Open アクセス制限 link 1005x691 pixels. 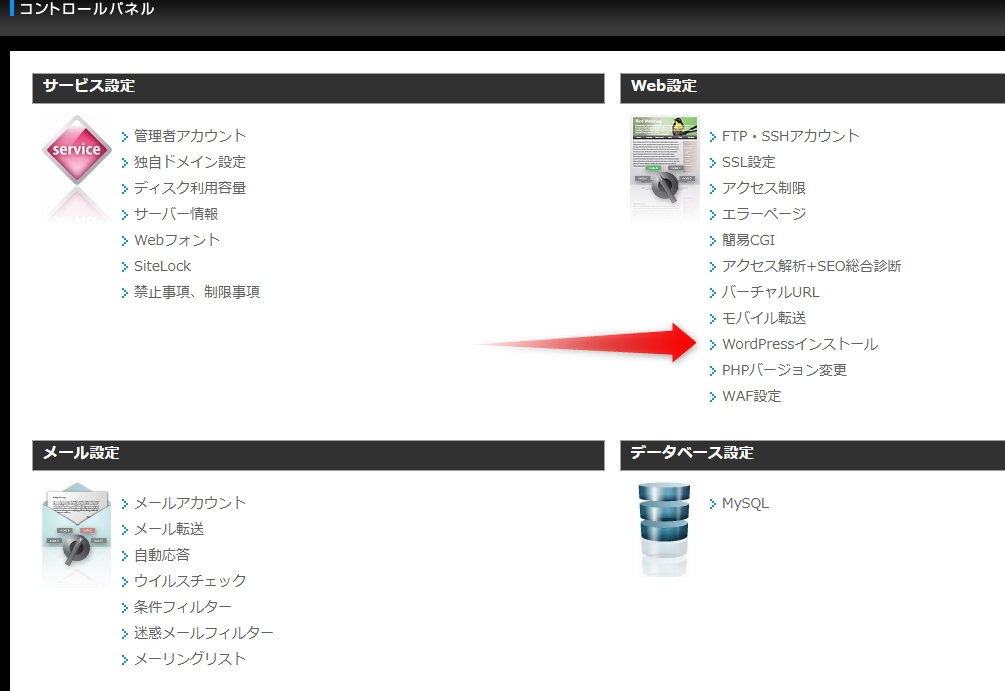(763, 188)
